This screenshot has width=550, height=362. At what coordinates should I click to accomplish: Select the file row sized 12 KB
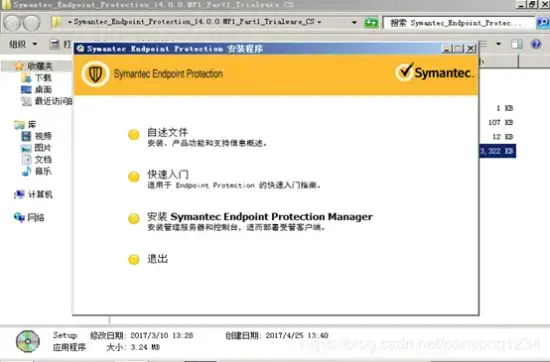click(503, 137)
